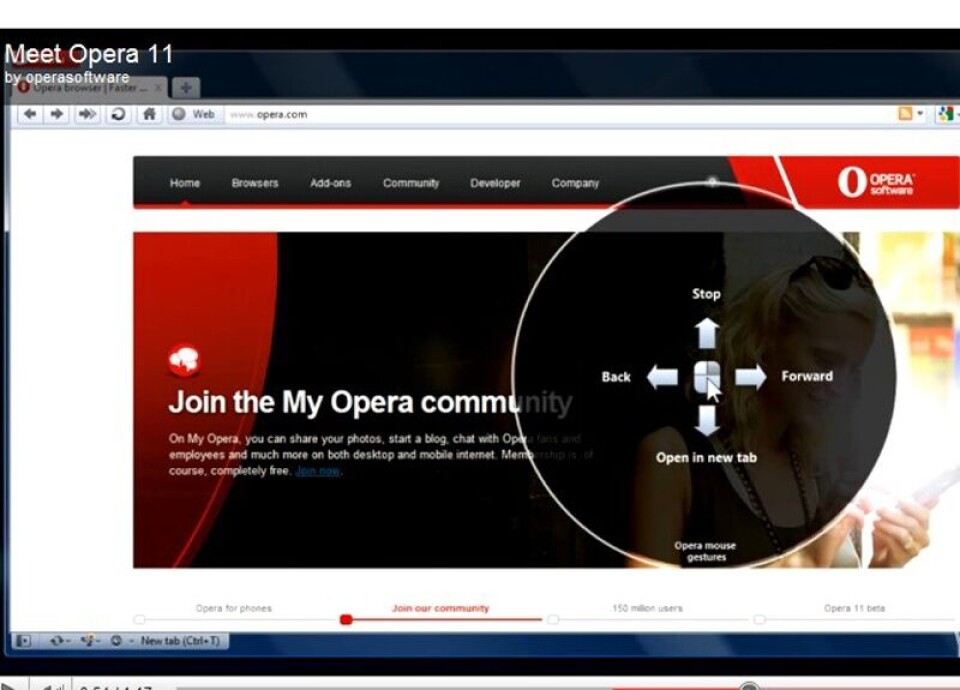Click the Join the My Opera community heading
960x690 pixels.
click(x=370, y=403)
